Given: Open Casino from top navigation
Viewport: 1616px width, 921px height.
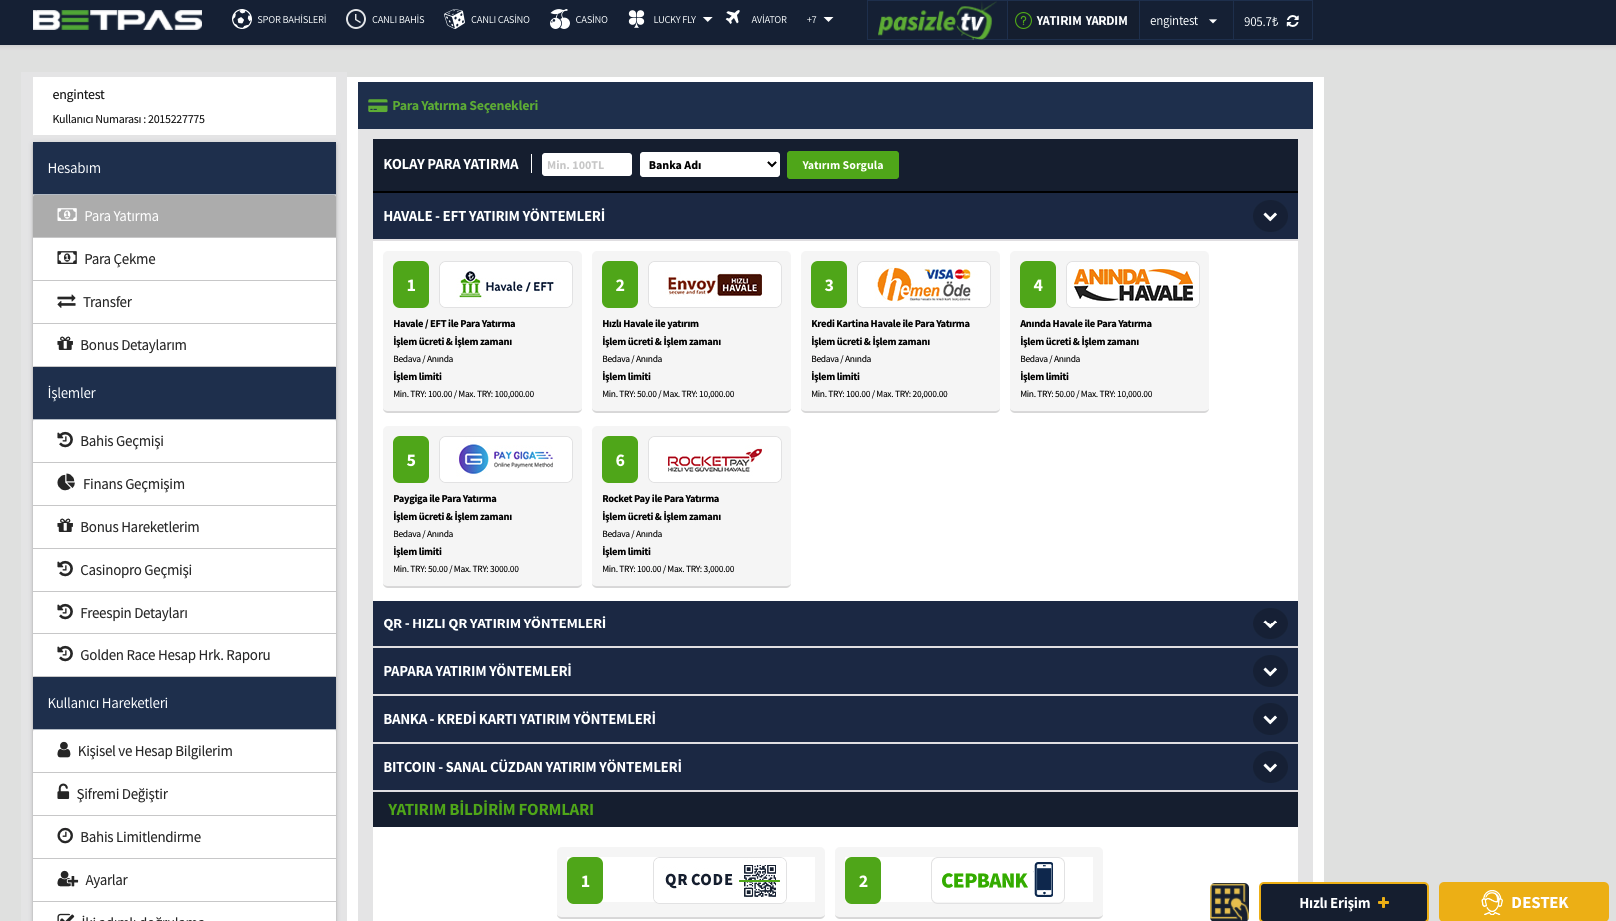Looking at the screenshot, I should tap(579, 19).
